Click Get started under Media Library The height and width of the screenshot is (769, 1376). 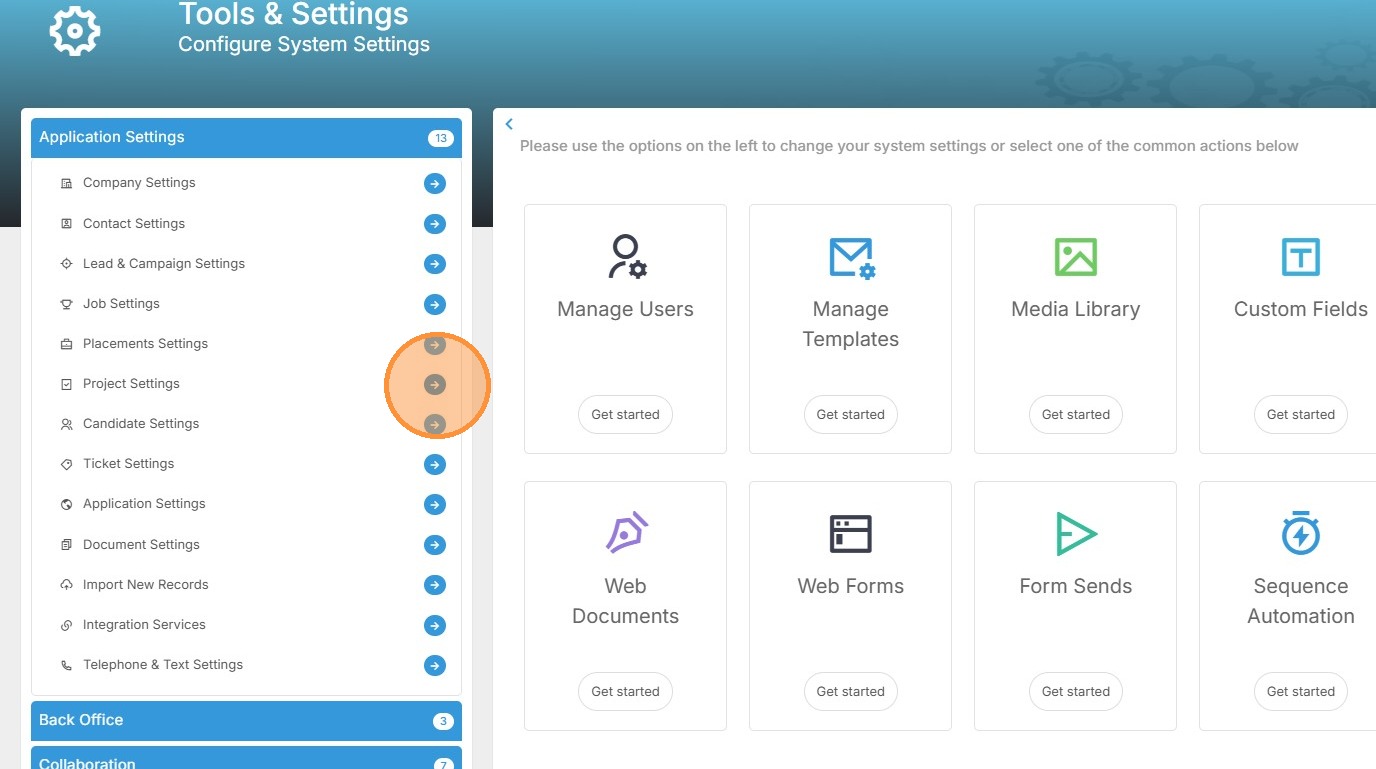tap(1076, 414)
